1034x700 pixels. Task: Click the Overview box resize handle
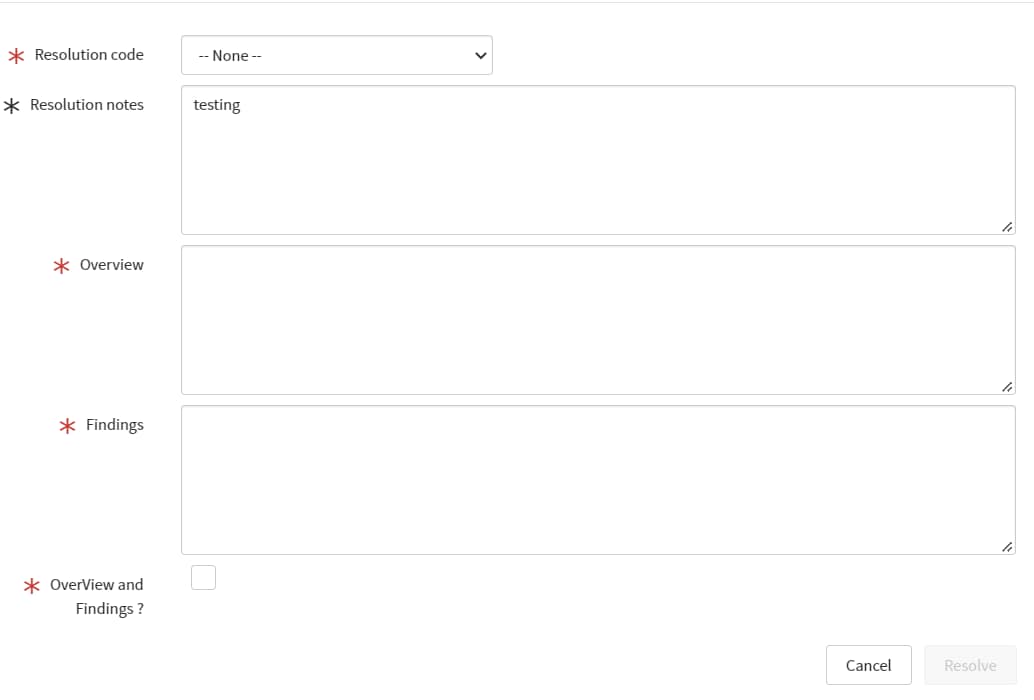tap(1007, 387)
